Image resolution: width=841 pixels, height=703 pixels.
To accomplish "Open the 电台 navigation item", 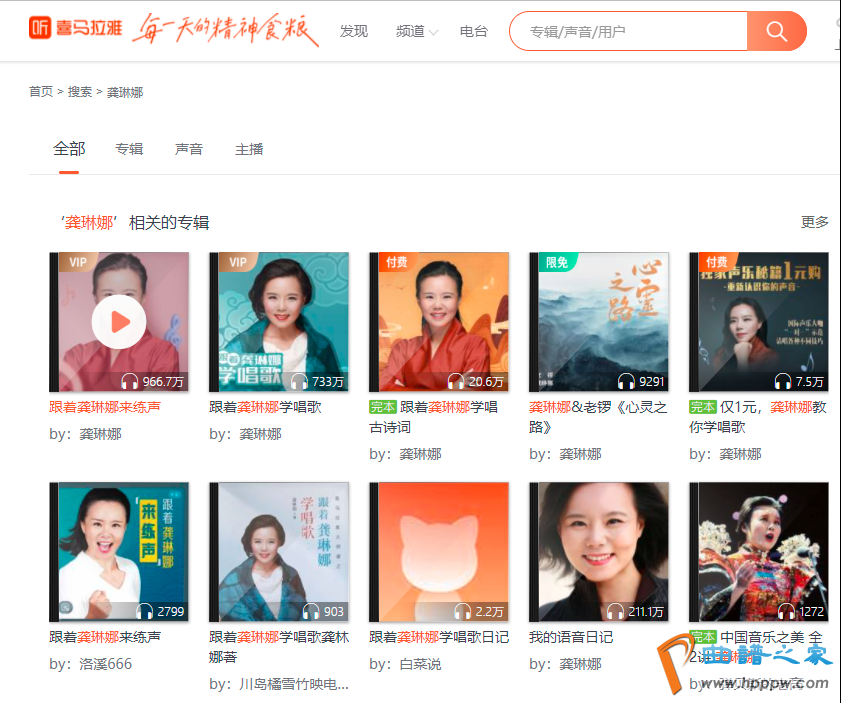I will (474, 32).
